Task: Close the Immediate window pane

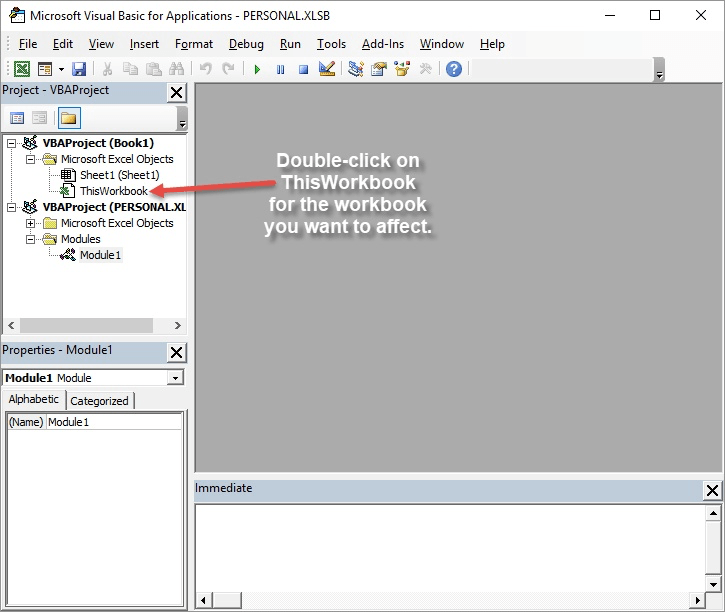Action: [x=713, y=490]
